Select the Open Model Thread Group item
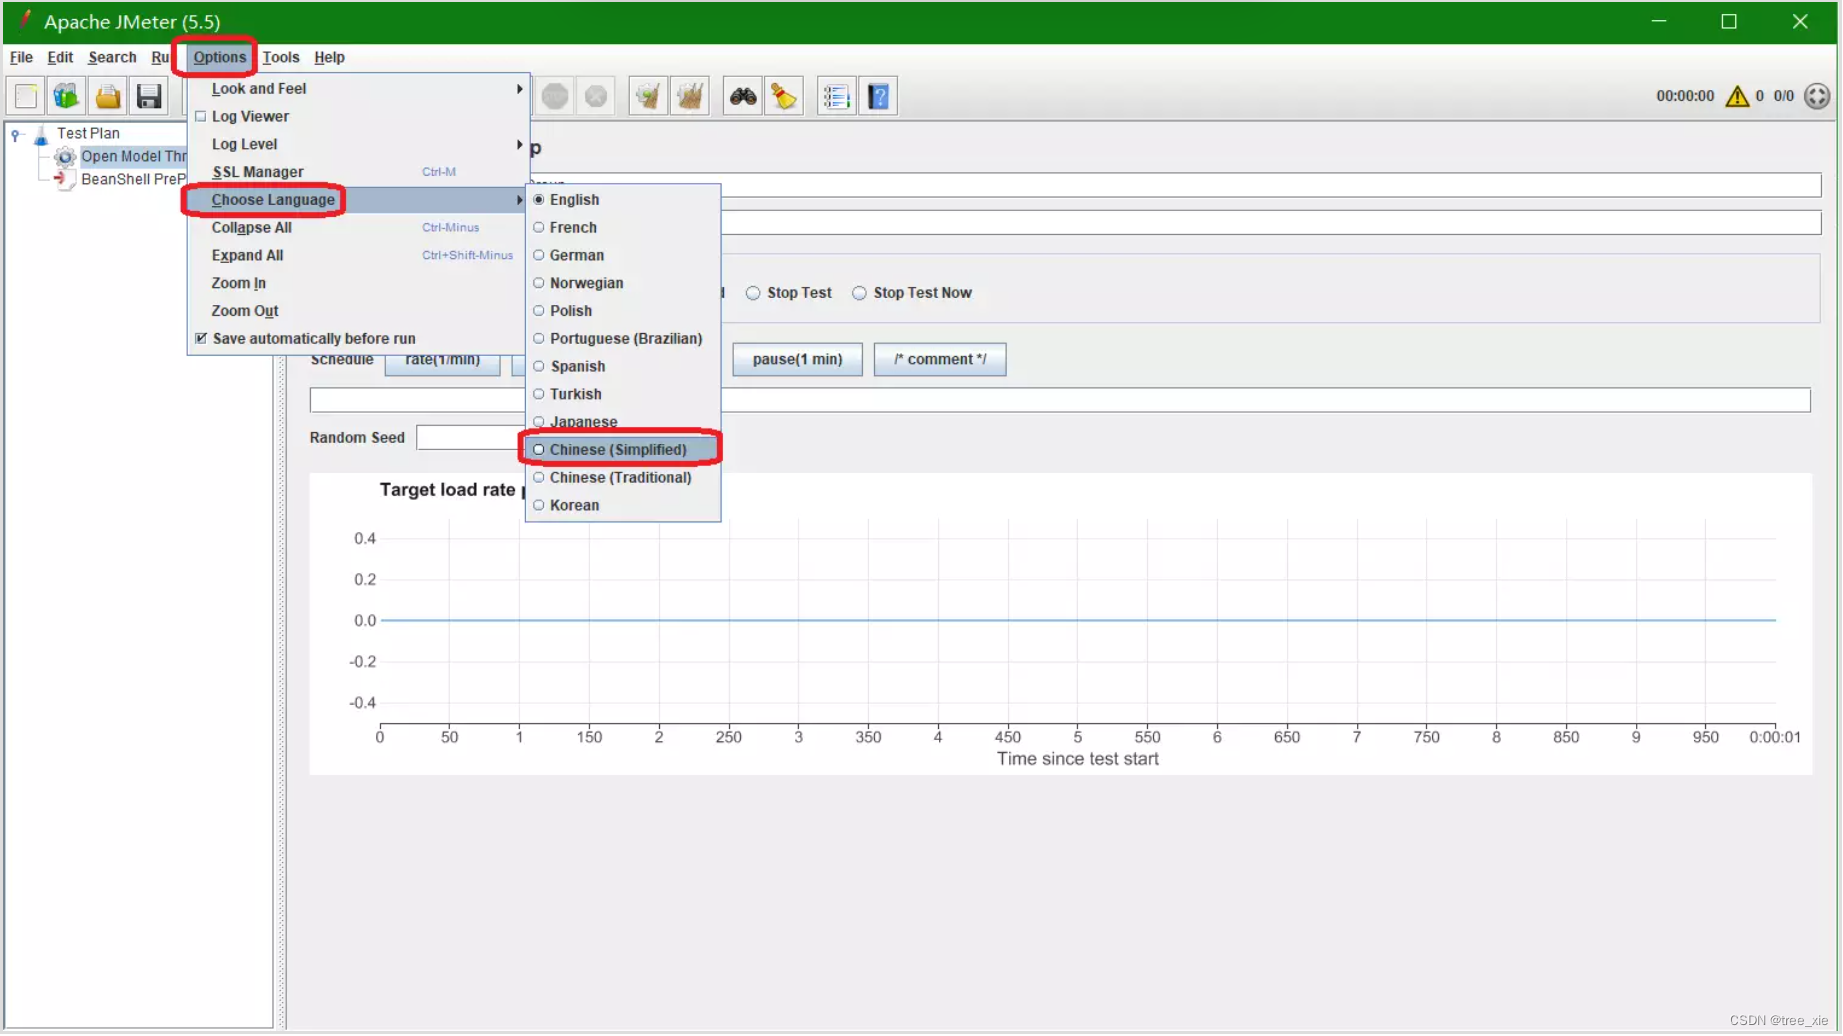1843x1036 pixels. coord(133,157)
